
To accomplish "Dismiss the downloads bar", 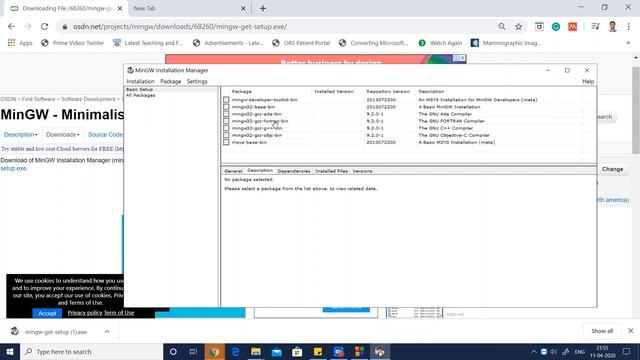I will [631, 331].
